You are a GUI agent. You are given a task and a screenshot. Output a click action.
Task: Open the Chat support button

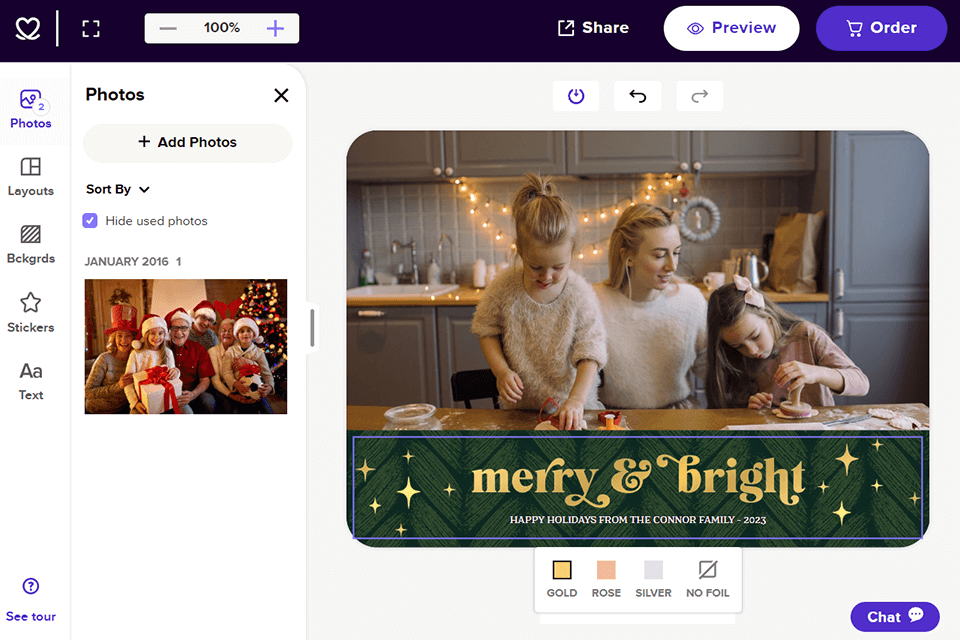[x=894, y=617]
